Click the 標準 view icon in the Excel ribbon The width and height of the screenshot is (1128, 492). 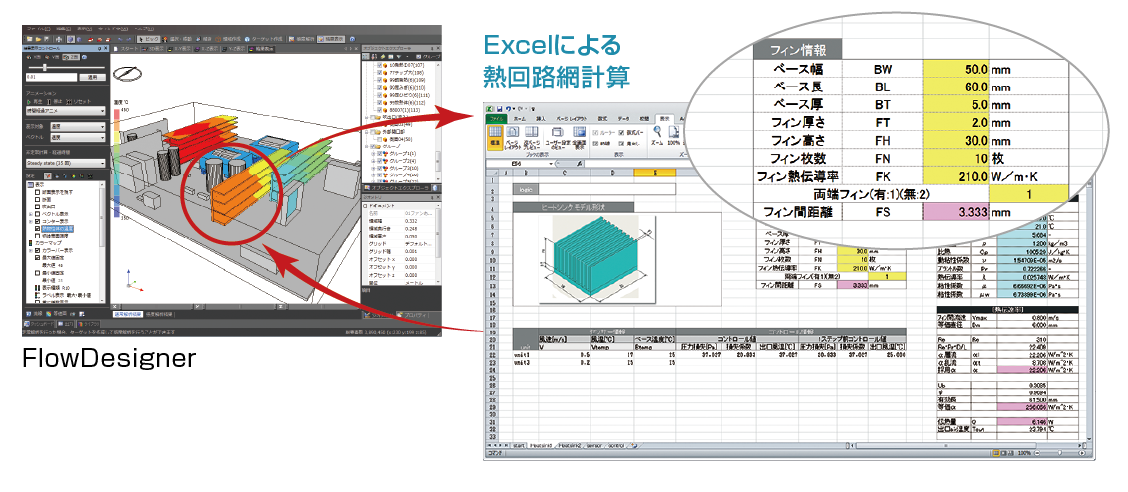pyautogui.click(x=495, y=138)
